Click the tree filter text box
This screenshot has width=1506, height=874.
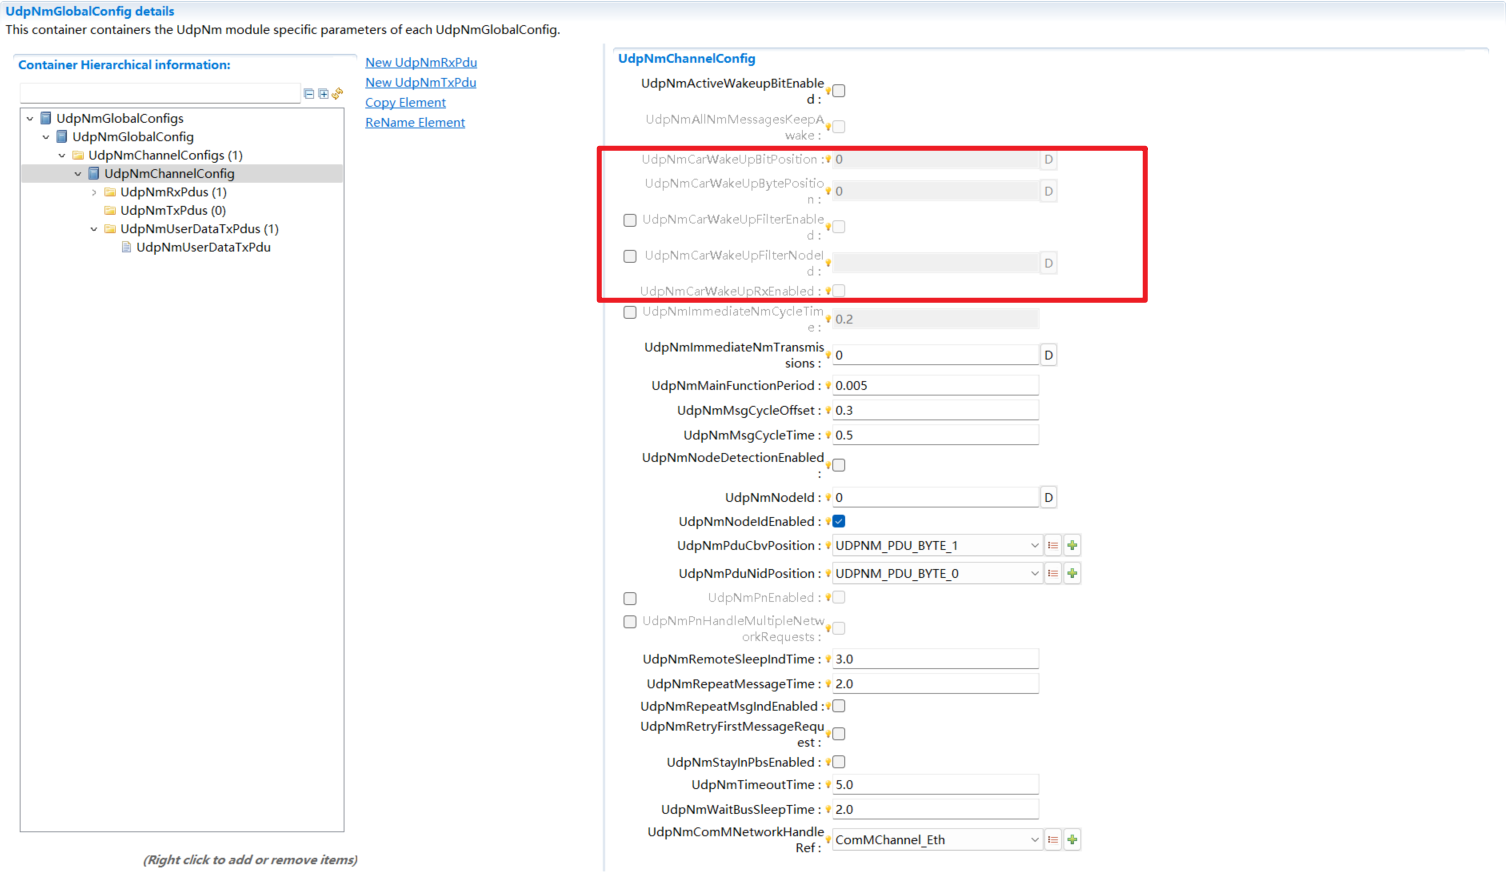[x=160, y=94]
